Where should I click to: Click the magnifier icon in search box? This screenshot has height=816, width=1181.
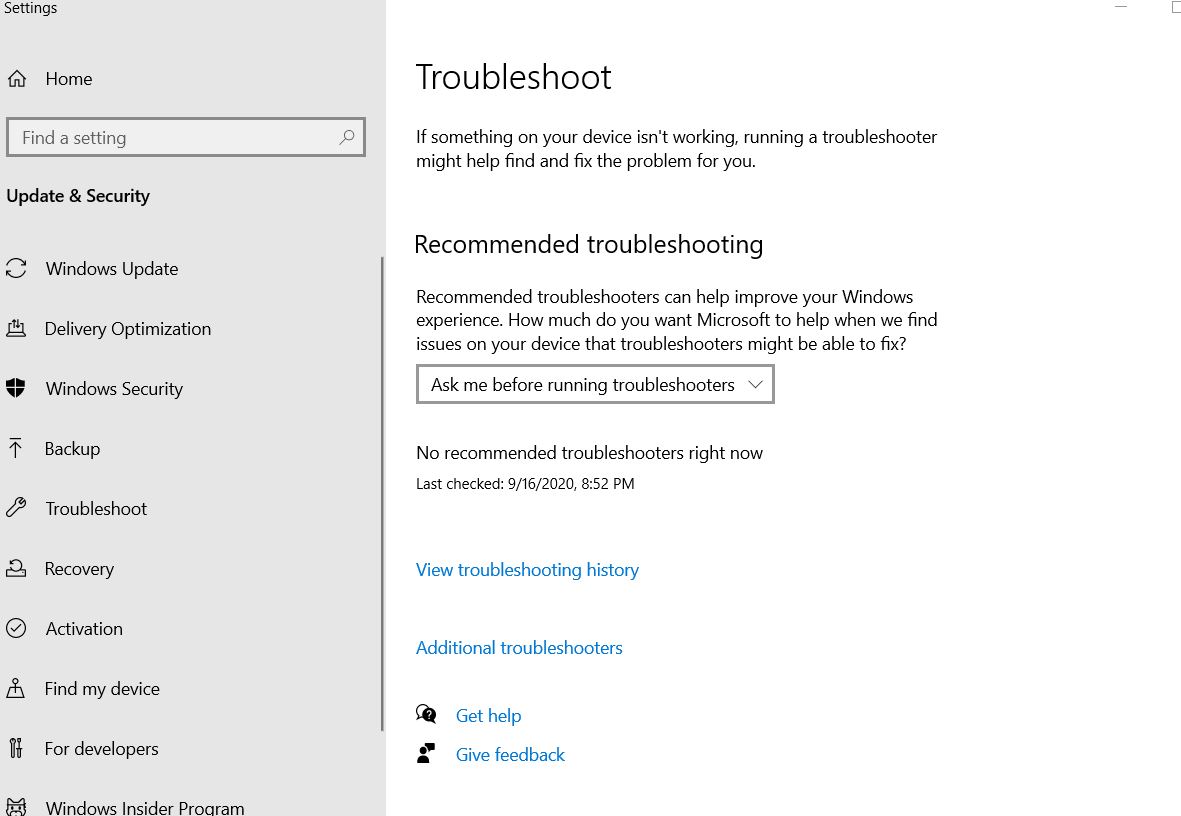click(x=346, y=137)
